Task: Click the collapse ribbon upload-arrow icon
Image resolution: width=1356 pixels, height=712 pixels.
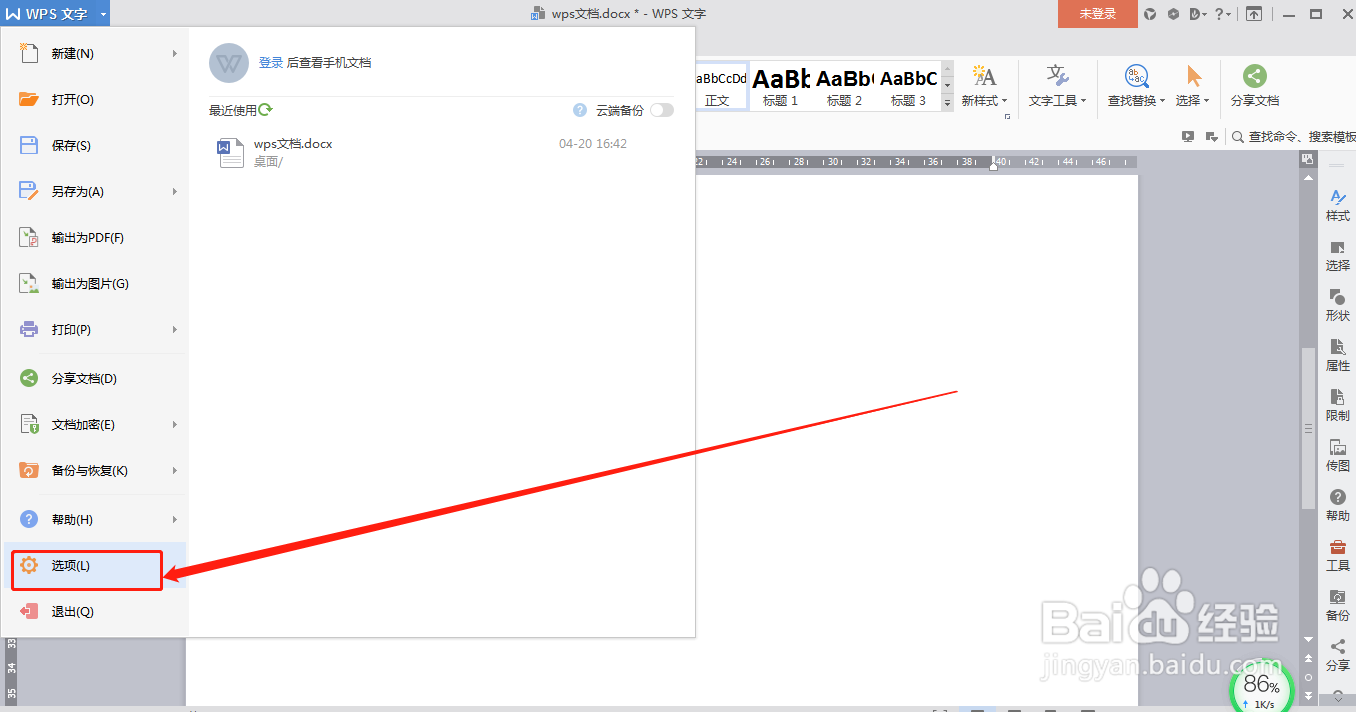Action: click(1253, 14)
